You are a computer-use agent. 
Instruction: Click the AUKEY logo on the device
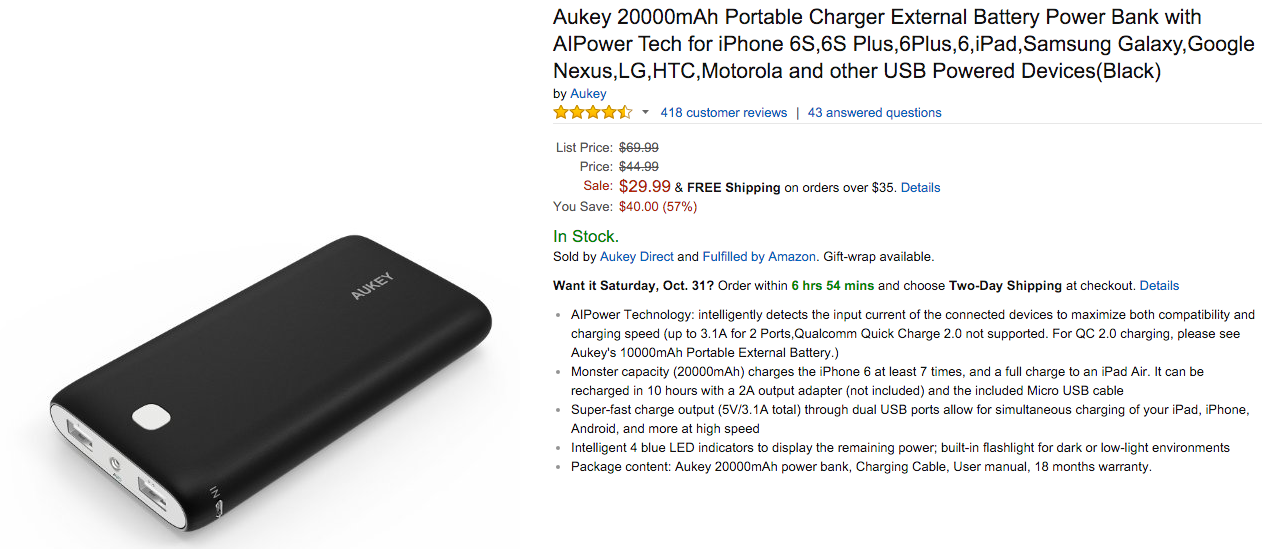(x=372, y=286)
